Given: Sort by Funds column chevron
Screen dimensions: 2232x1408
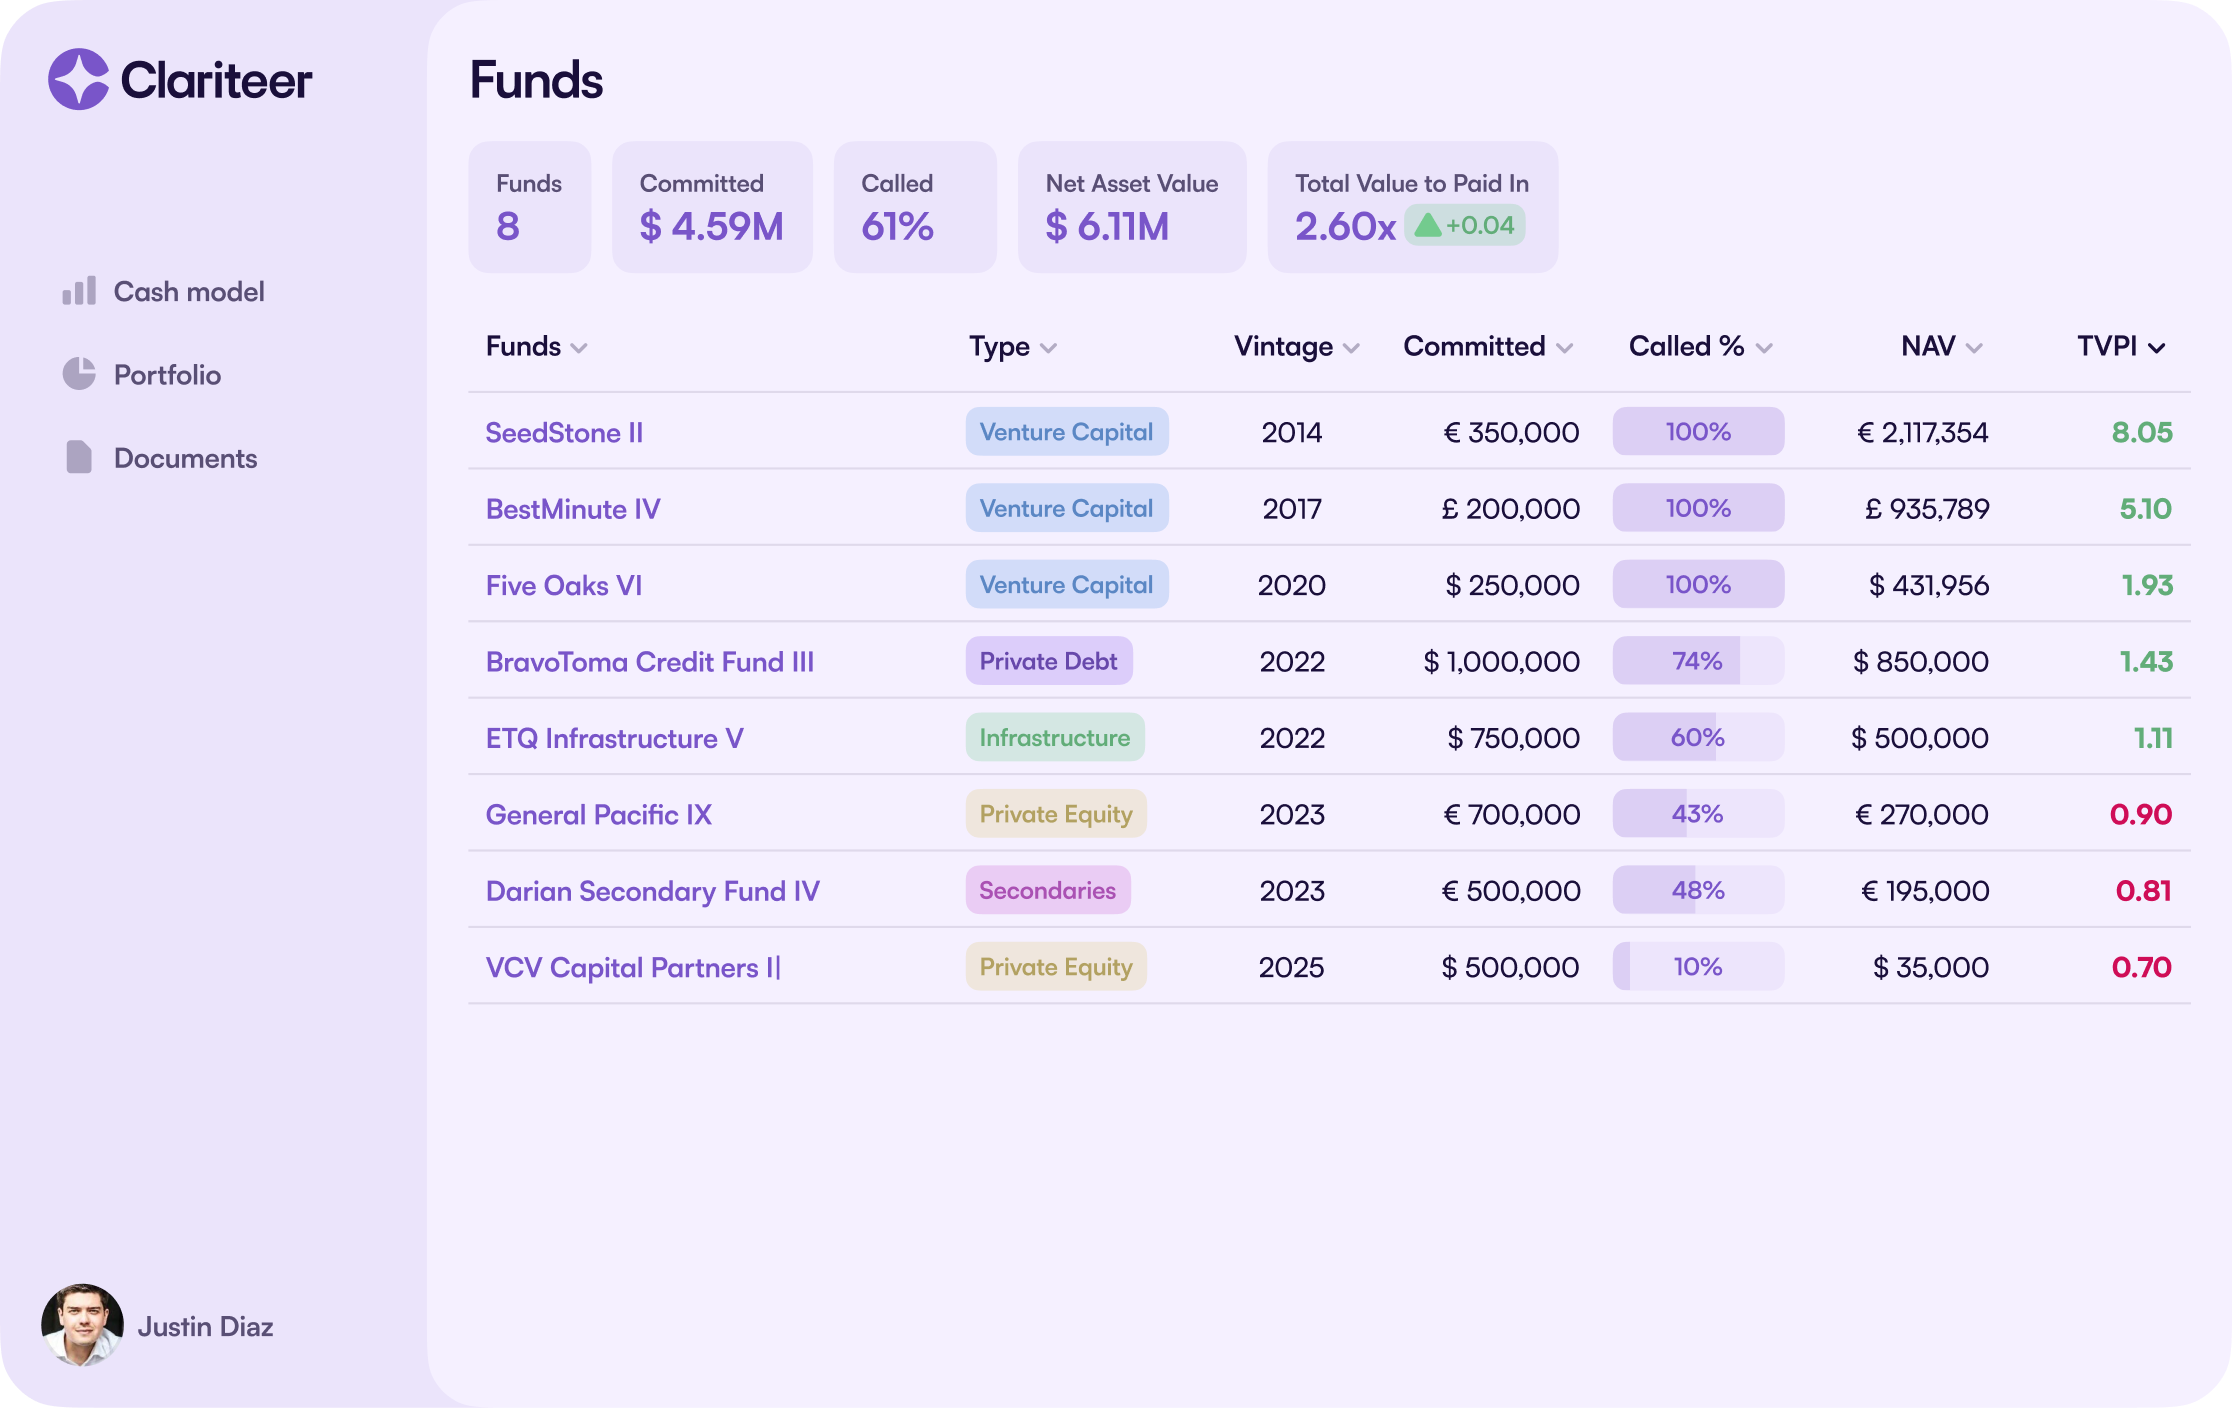Looking at the screenshot, I should [579, 348].
